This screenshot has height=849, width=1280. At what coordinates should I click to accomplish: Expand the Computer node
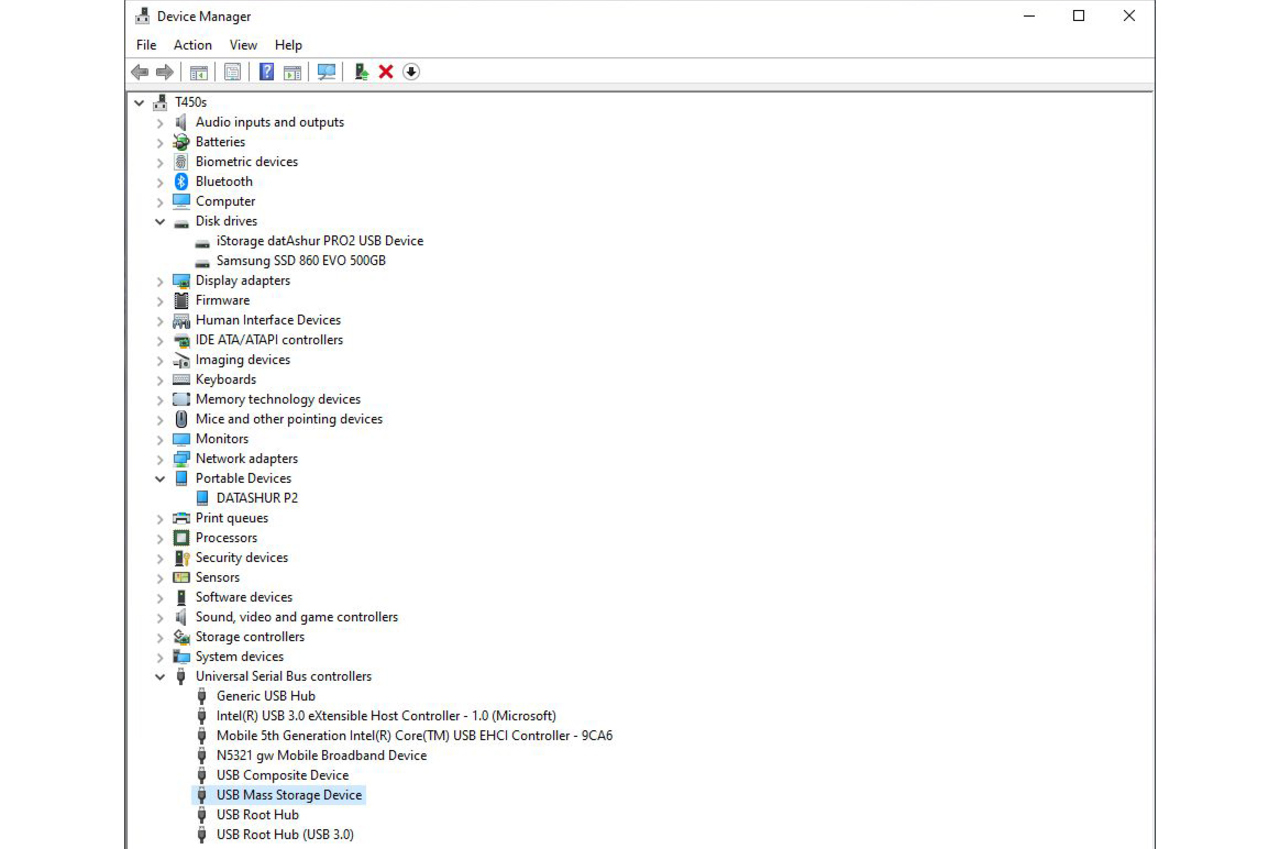[160, 202]
